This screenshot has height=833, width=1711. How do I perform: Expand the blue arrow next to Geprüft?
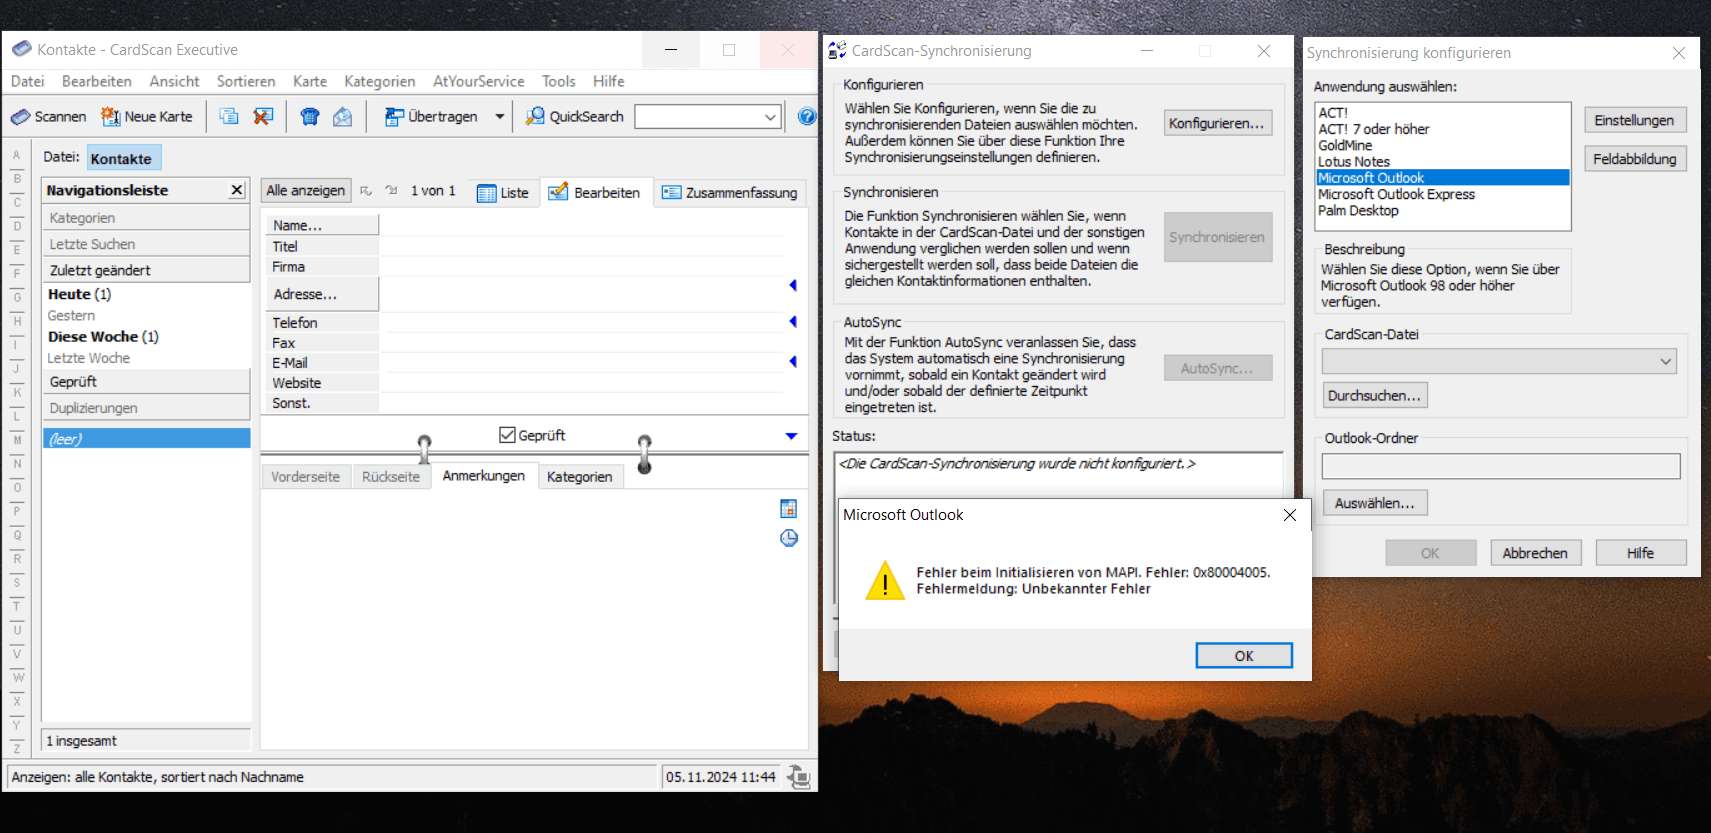[x=791, y=436]
